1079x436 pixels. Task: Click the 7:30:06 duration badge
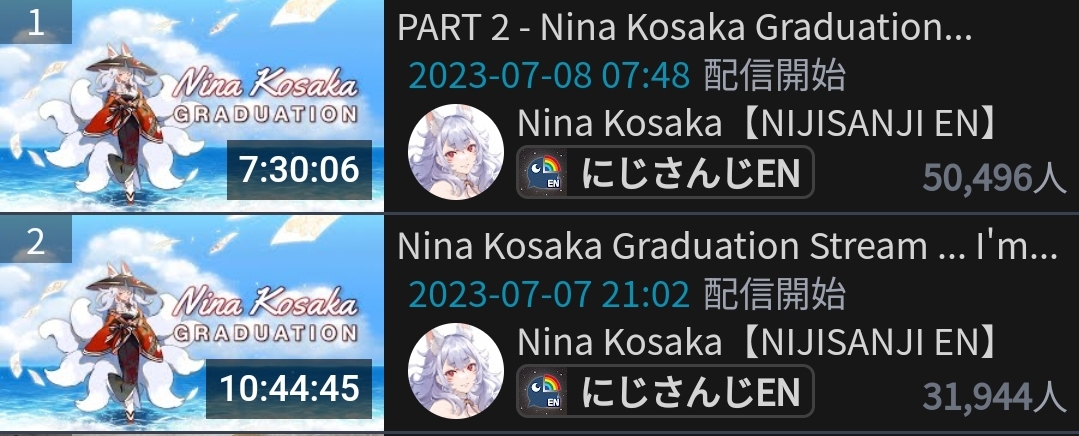point(299,169)
